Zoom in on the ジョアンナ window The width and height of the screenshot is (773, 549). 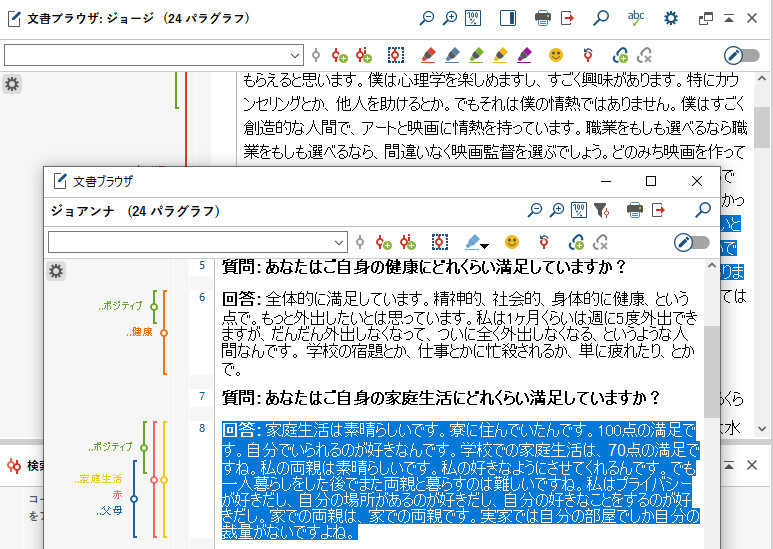pyautogui.click(x=557, y=210)
